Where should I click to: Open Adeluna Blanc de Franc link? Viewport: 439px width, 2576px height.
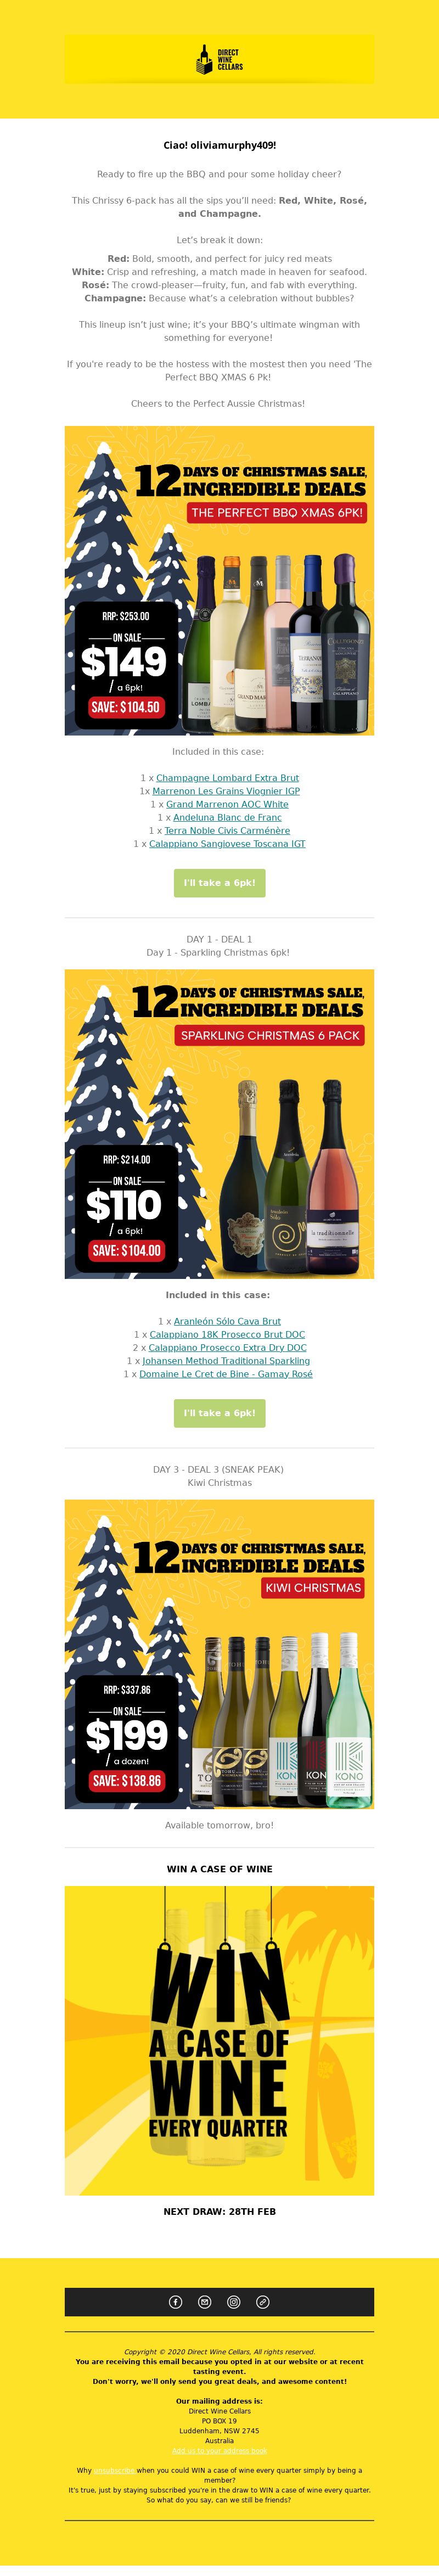[x=227, y=817]
